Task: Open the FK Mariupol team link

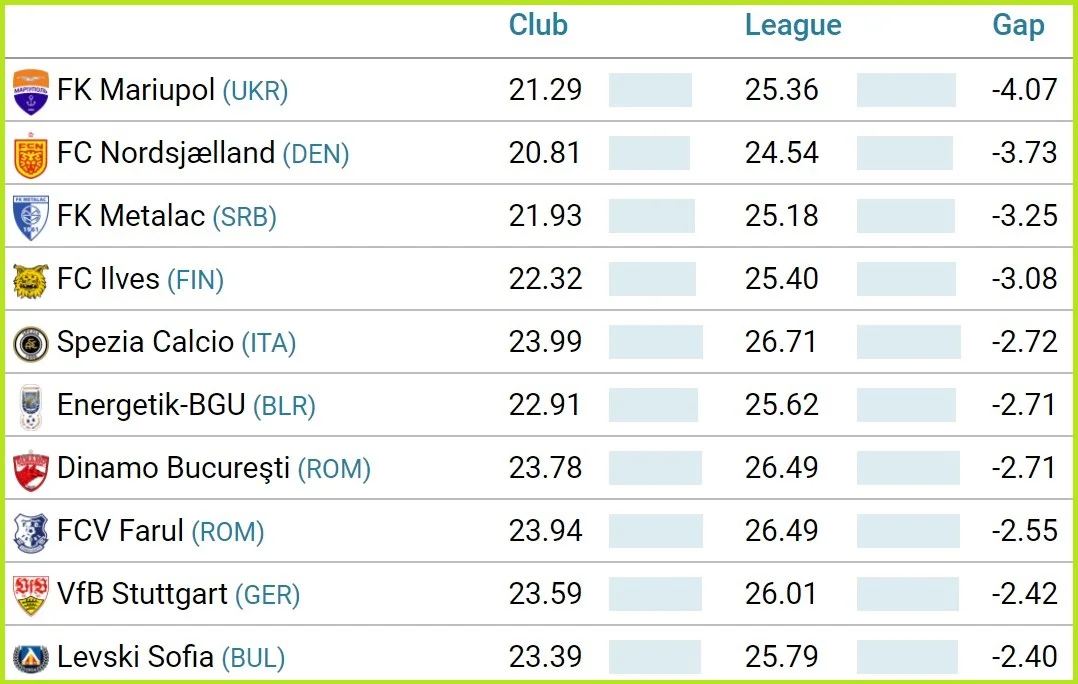Action: tap(136, 90)
